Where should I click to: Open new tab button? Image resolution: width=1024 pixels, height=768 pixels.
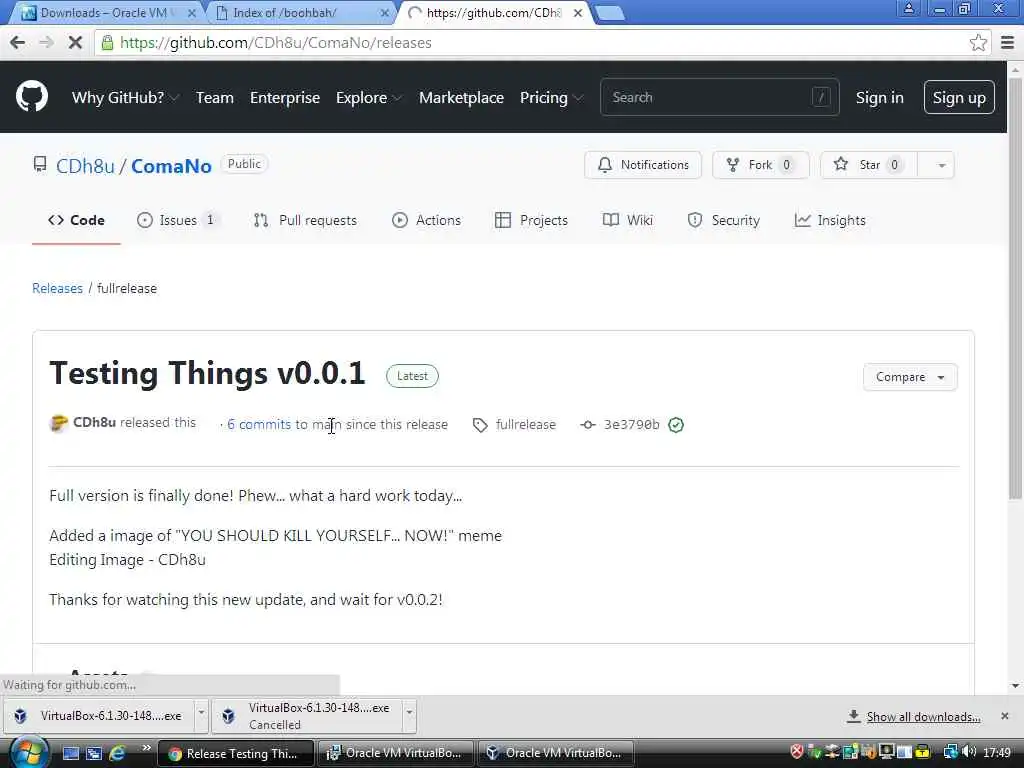[610, 12]
